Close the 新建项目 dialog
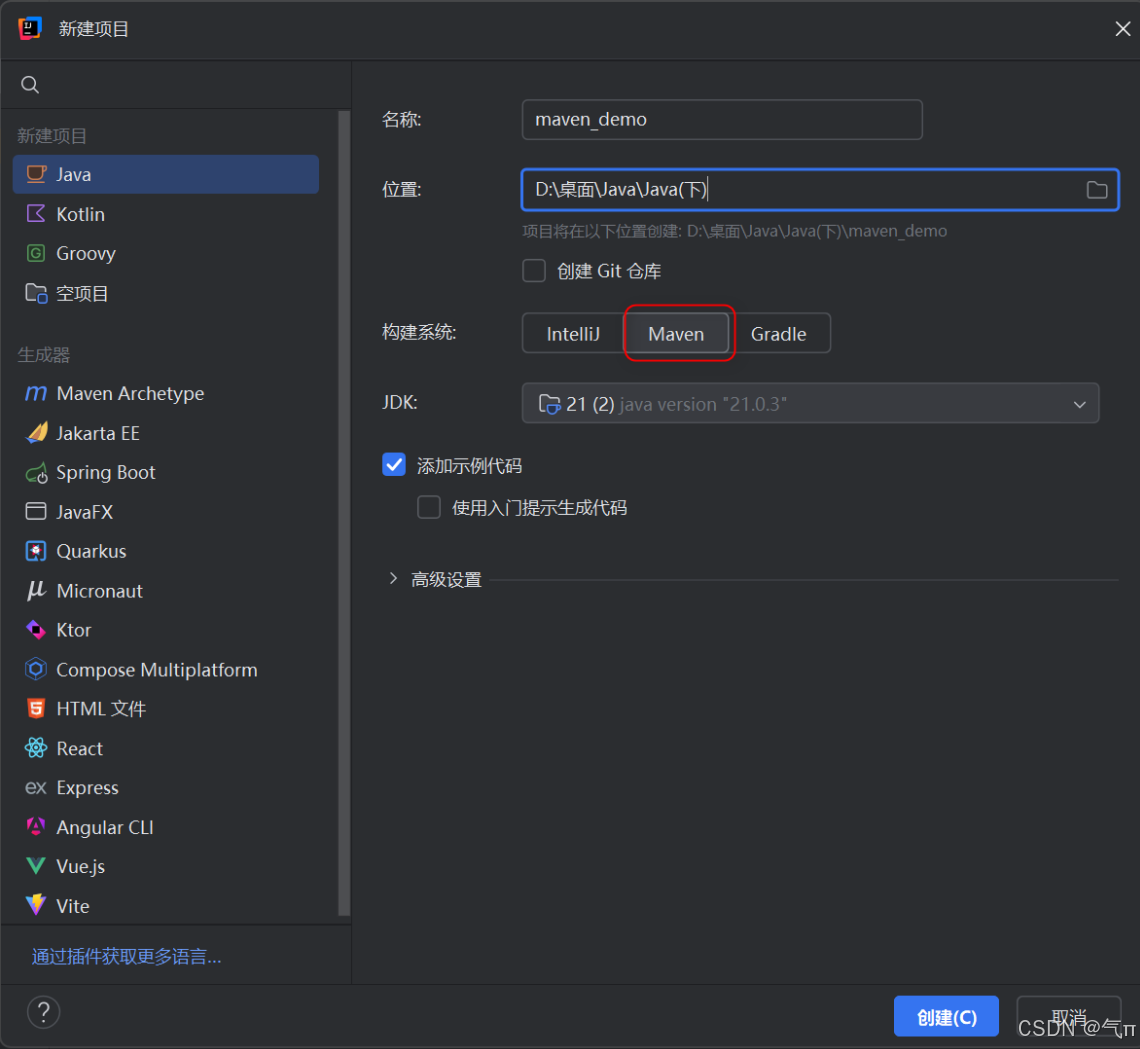Image resolution: width=1140 pixels, height=1049 pixels. [x=1123, y=28]
